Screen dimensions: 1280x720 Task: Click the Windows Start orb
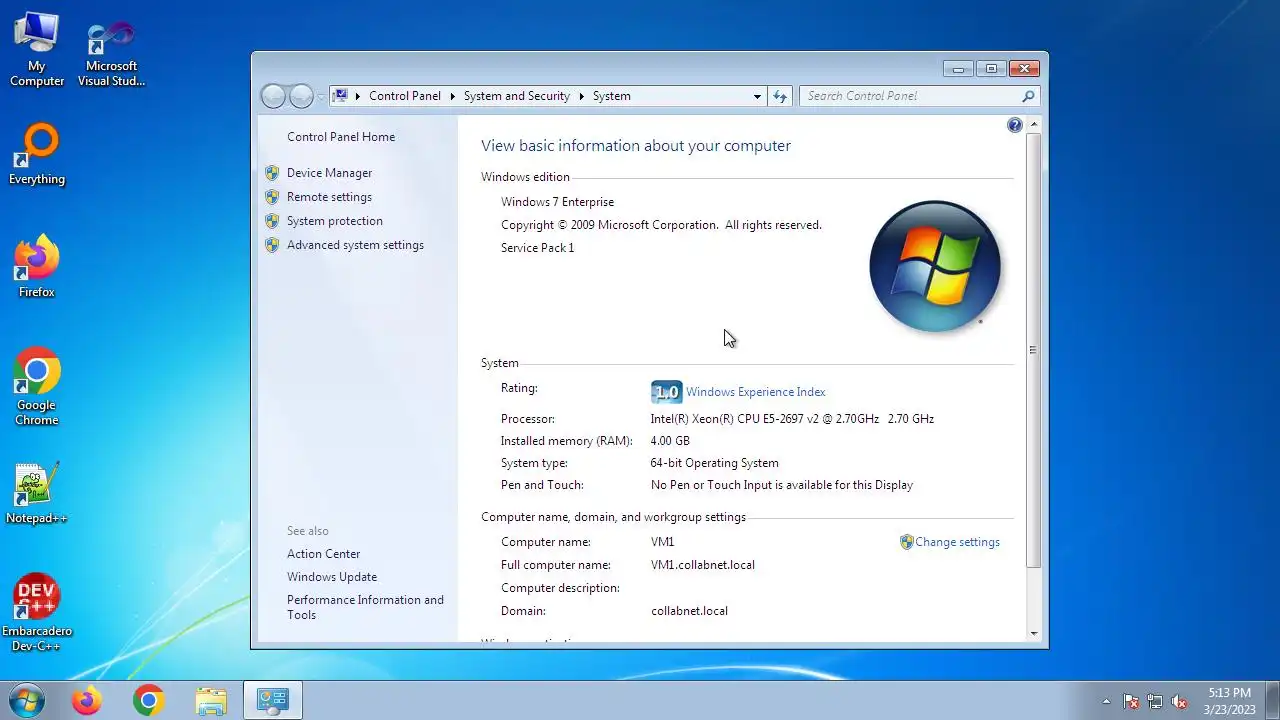pyautogui.click(x=26, y=700)
